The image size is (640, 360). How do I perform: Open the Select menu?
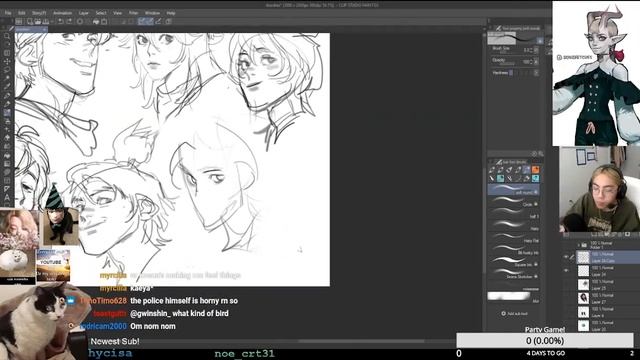coord(101,13)
